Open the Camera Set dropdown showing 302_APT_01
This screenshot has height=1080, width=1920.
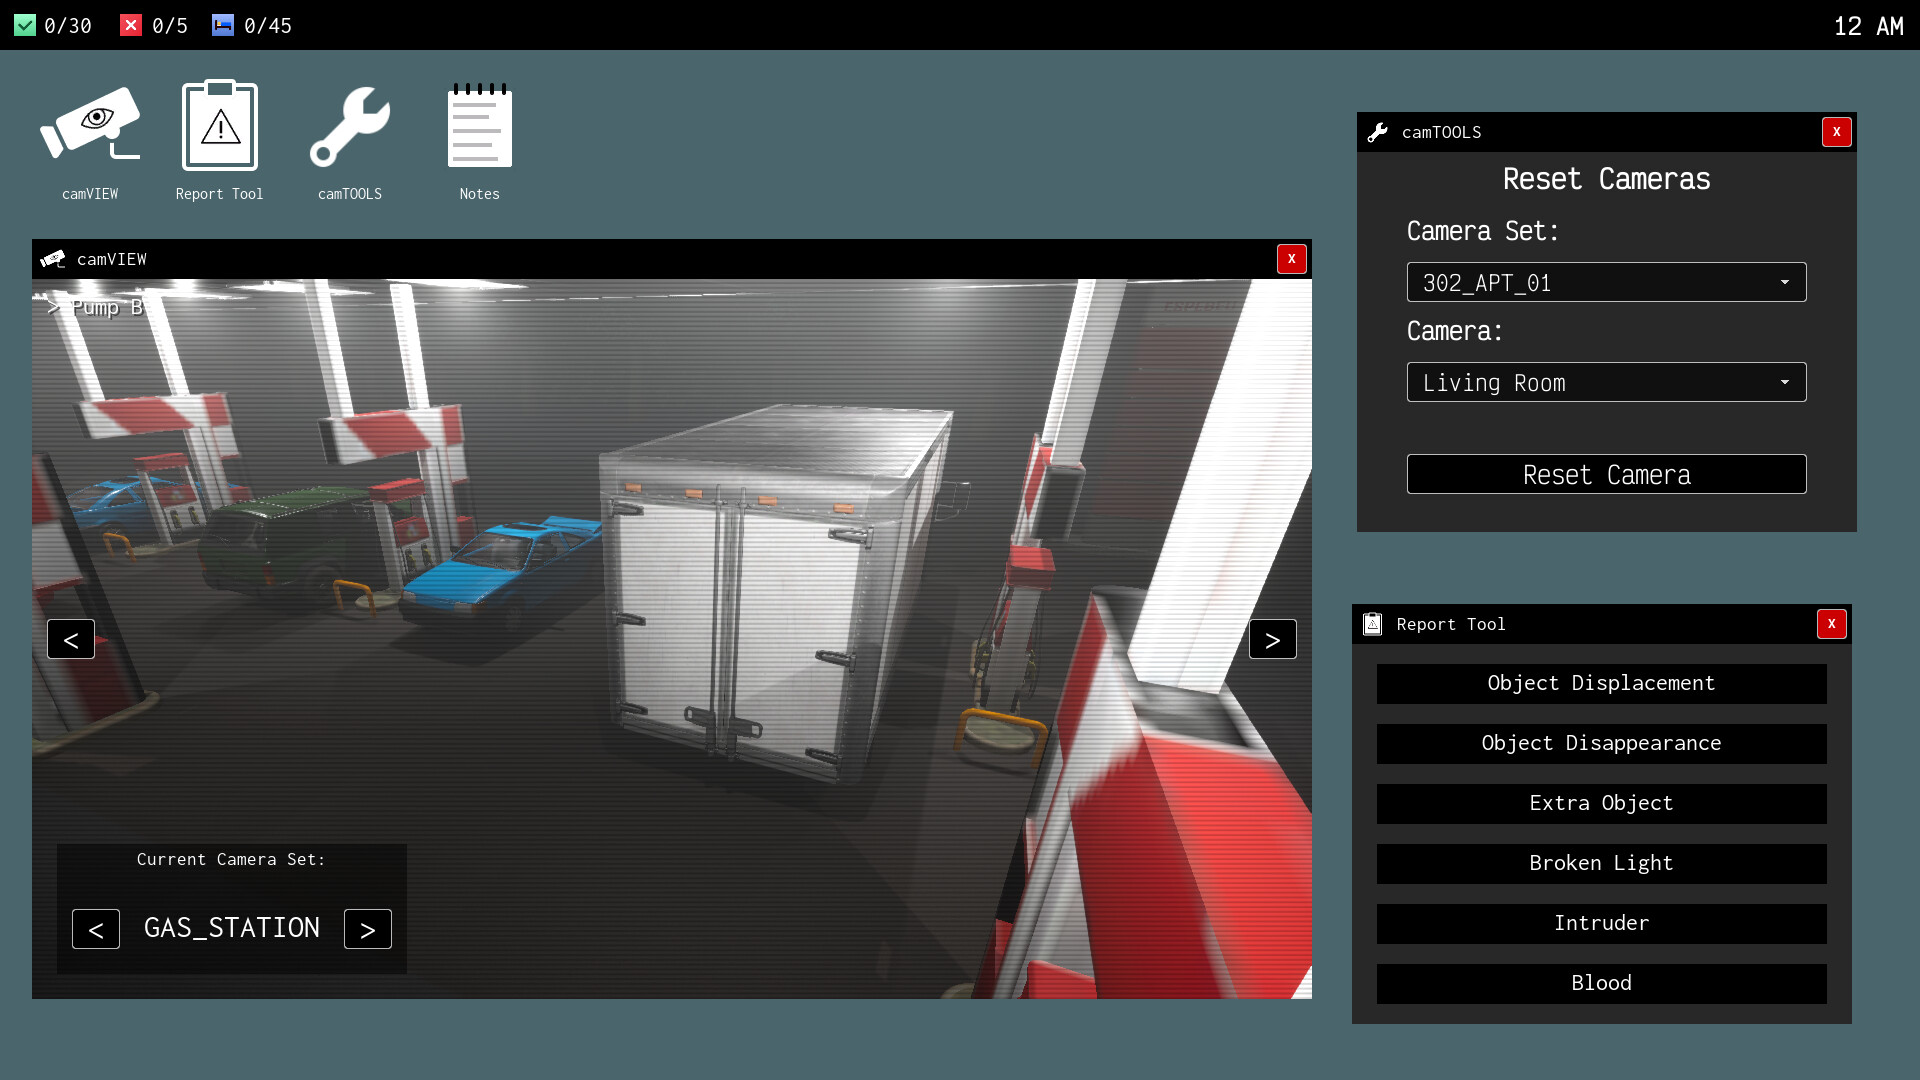(x=1606, y=282)
